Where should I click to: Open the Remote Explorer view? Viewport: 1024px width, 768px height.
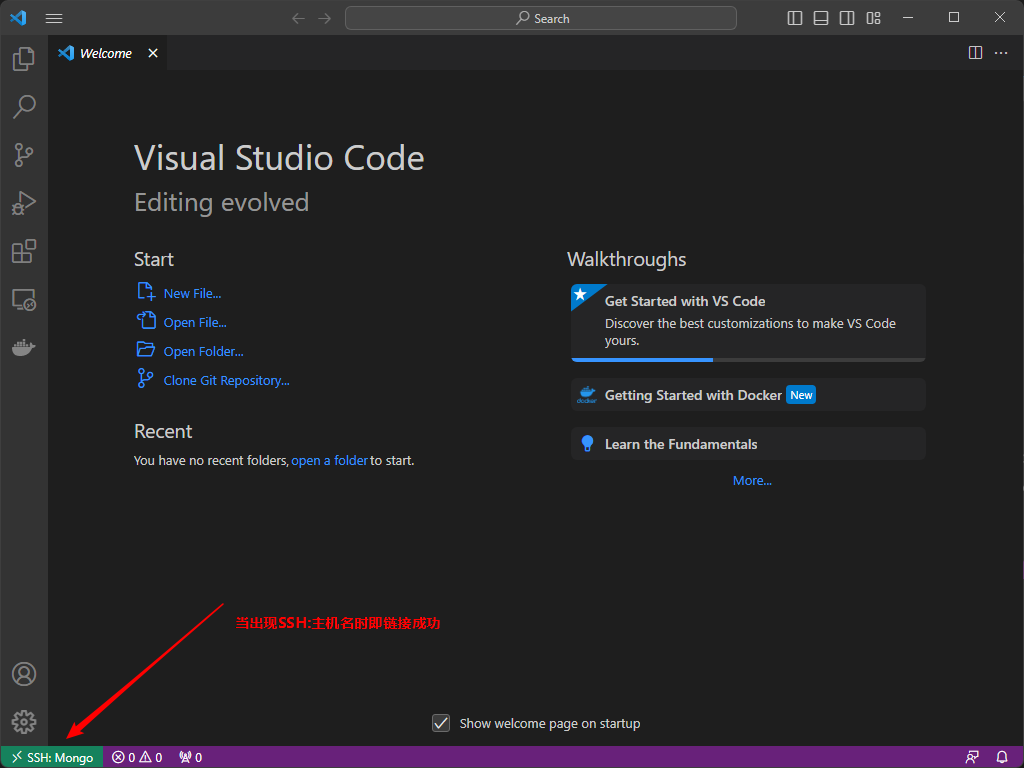24,300
